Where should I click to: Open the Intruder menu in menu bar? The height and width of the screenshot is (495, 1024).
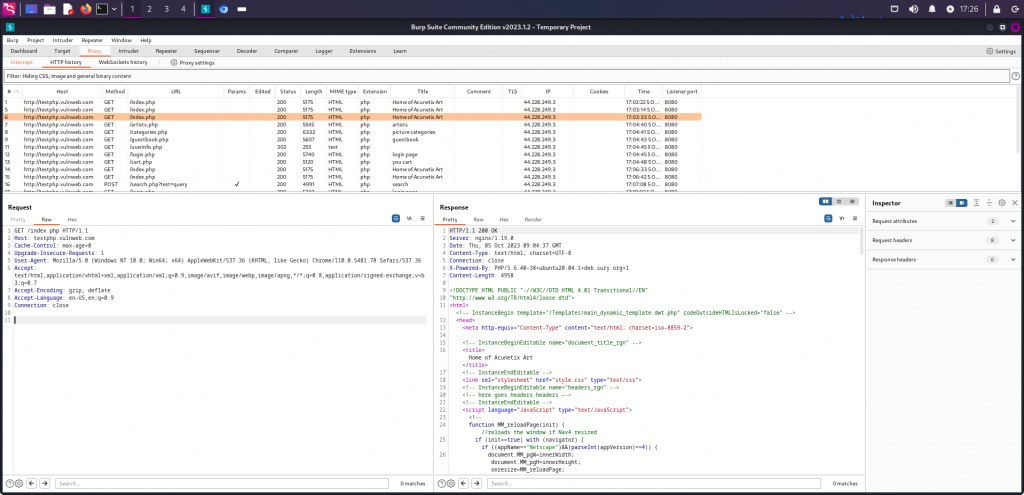[63, 40]
